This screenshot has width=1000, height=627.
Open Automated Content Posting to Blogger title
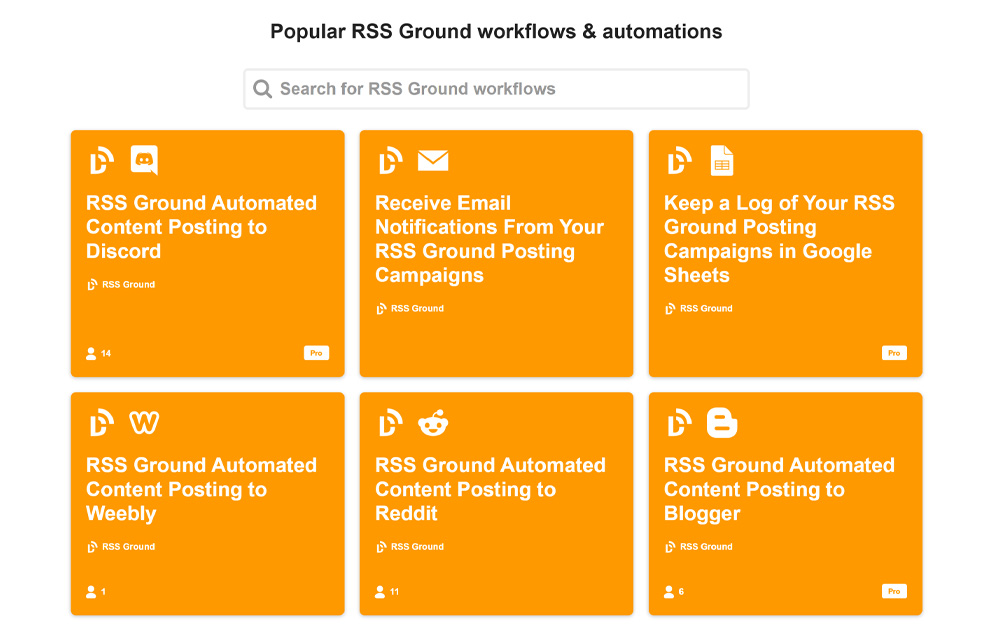[x=778, y=489]
